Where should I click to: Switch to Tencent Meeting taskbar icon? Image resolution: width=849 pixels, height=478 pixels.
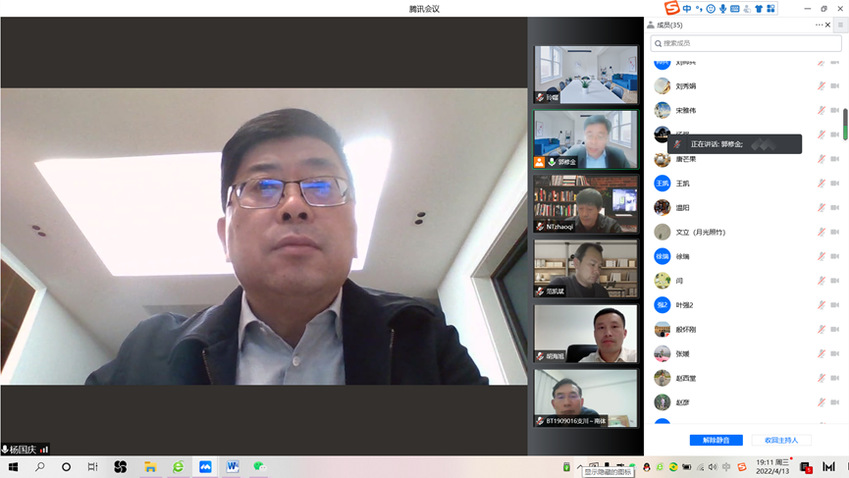tap(205, 467)
